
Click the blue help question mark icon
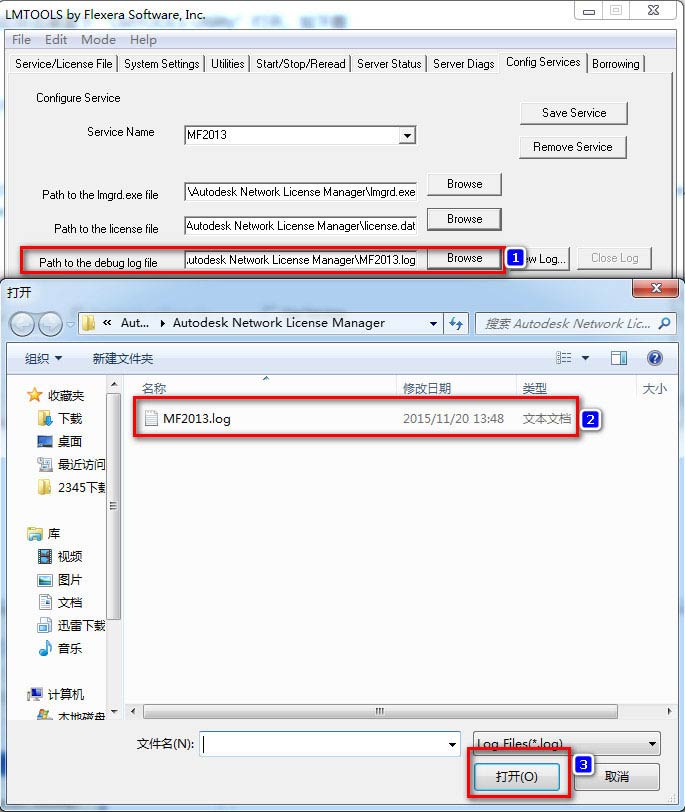(655, 358)
